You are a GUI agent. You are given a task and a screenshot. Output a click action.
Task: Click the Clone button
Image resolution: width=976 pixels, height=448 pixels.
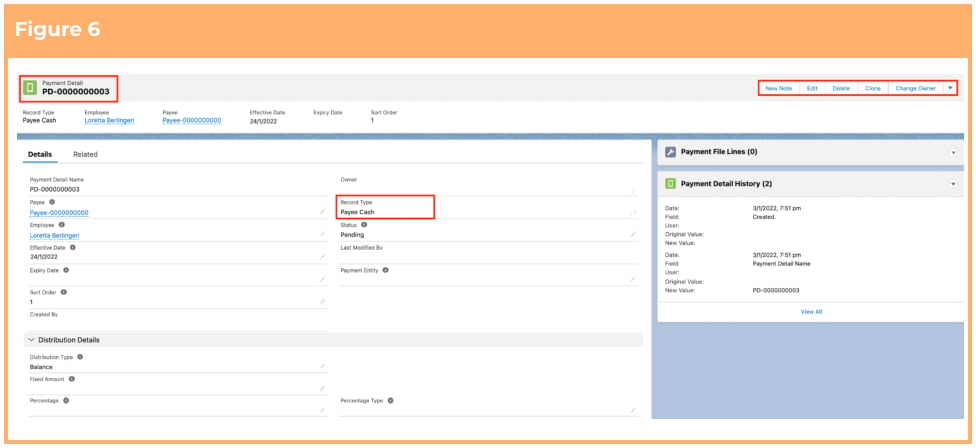873,88
